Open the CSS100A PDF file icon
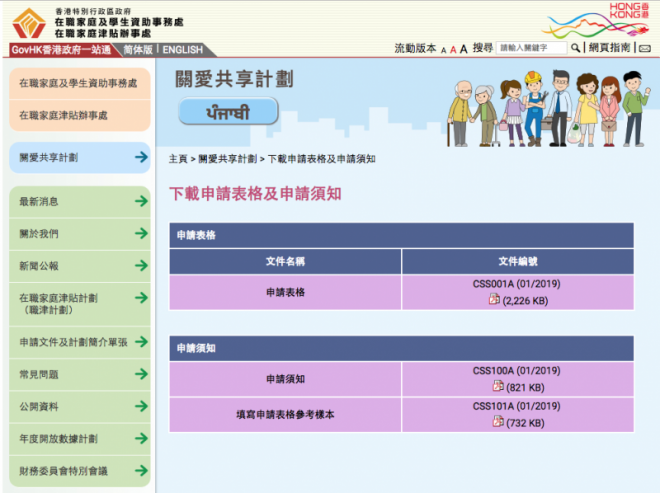The height and width of the screenshot is (493, 660). point(497,386)
